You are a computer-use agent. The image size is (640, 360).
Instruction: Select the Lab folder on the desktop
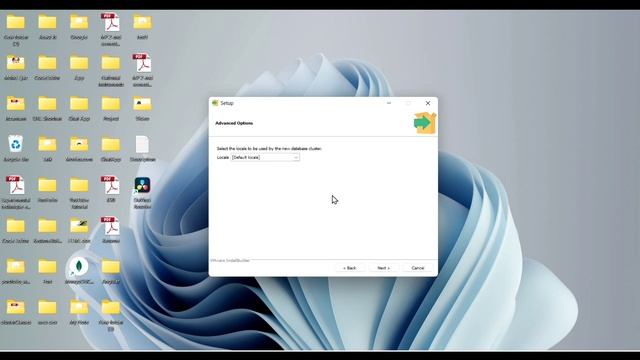[x=47, y=149]
